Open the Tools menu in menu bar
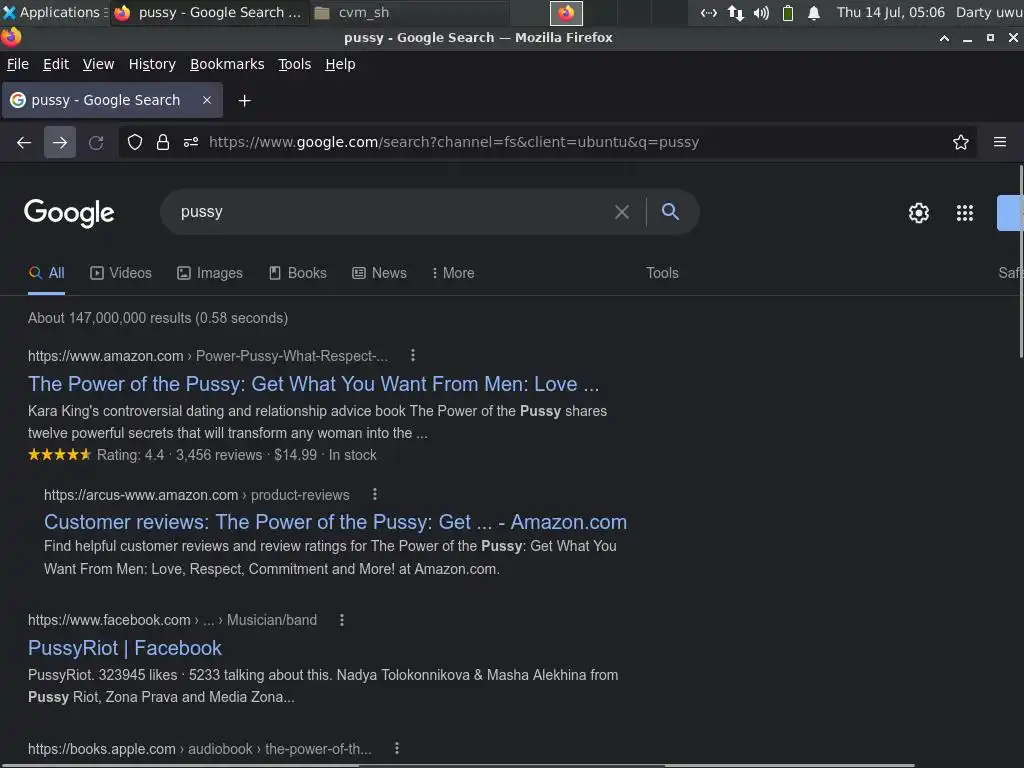This screenshot has width=1024, height=768. [295, 64]
